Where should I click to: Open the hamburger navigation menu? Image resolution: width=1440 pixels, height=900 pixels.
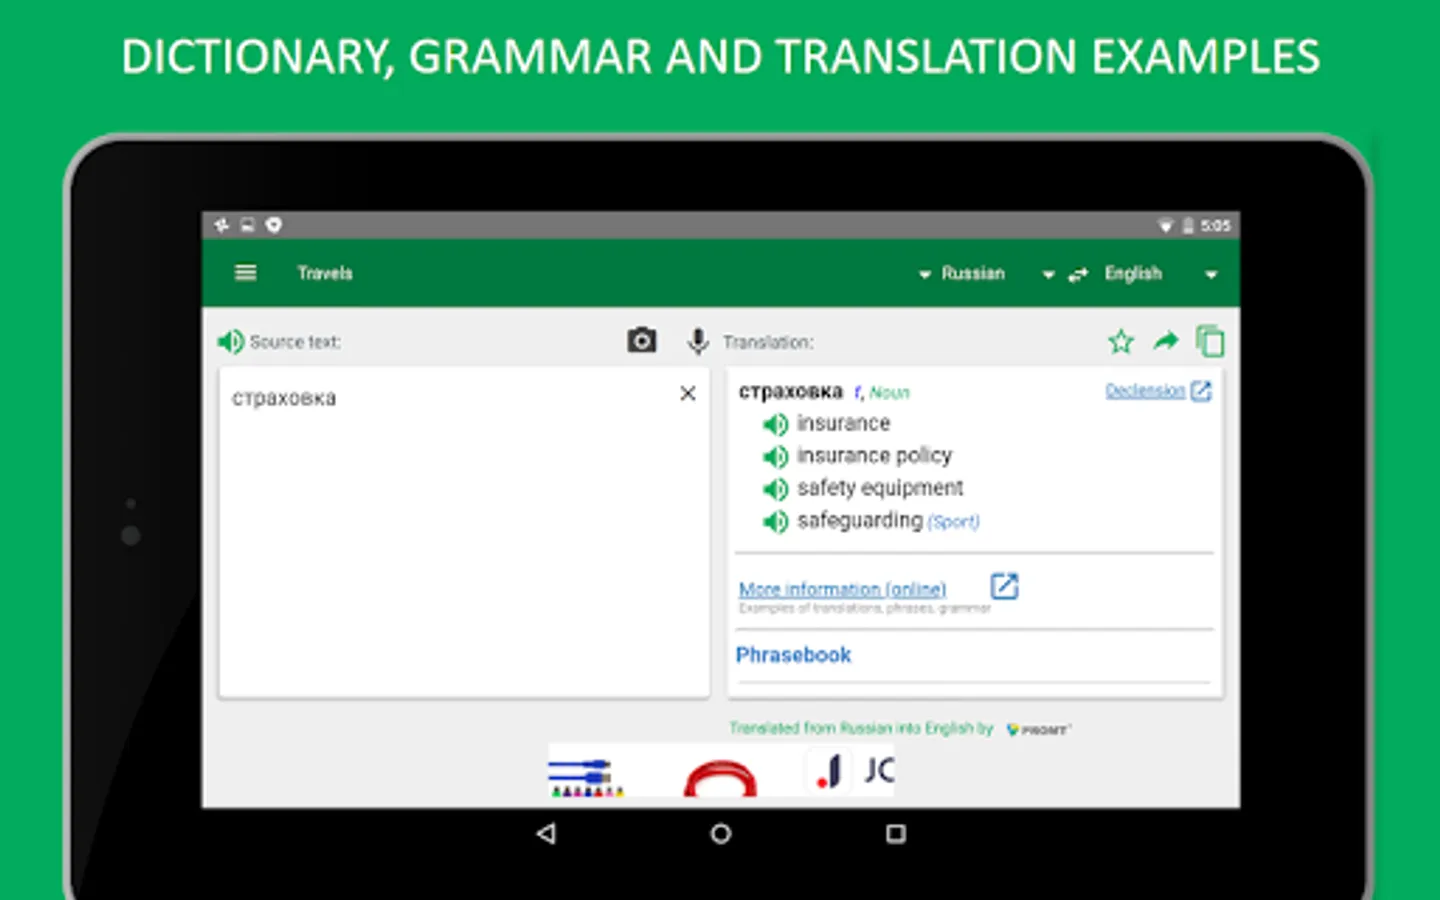pyautogui.click(x=245, y=273)
